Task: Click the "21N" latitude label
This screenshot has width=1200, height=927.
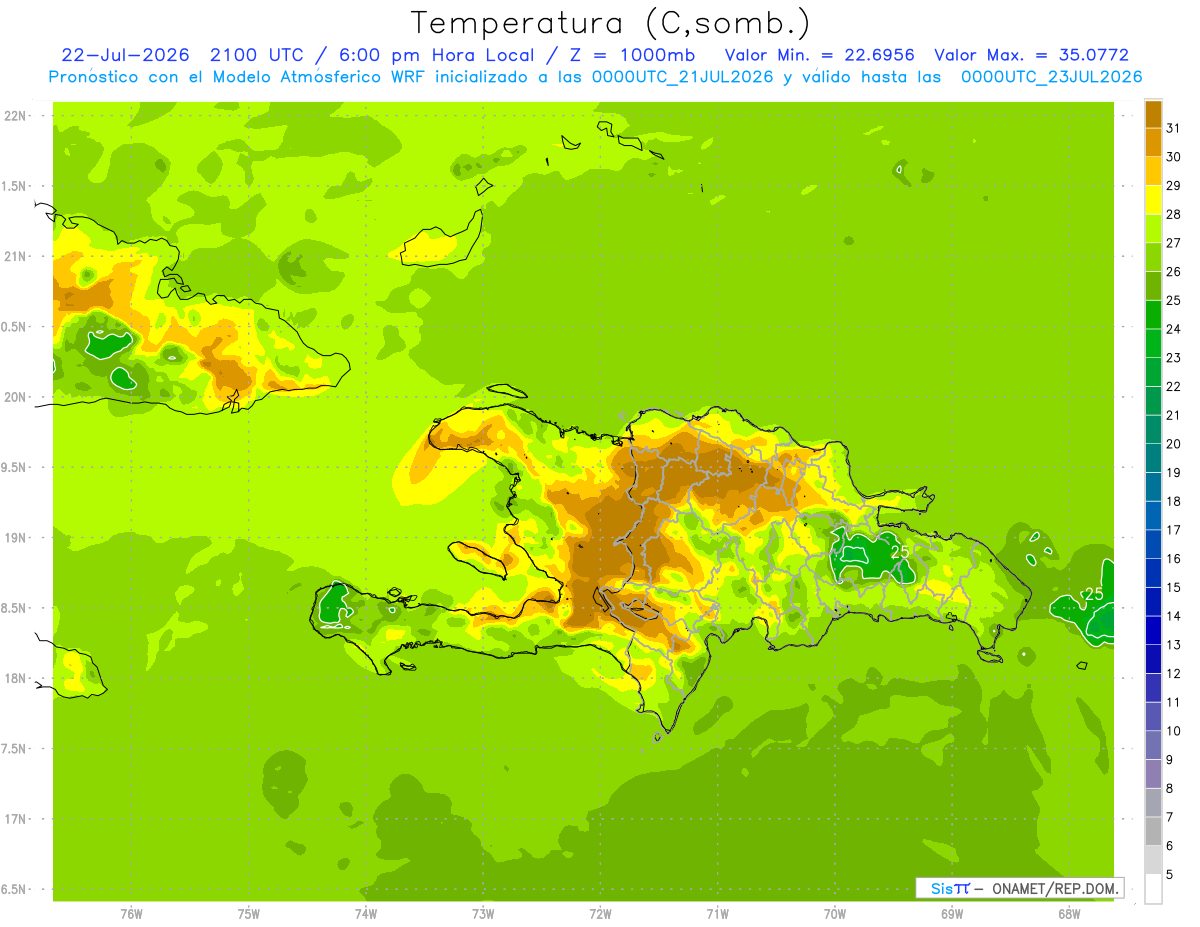Action: [x=16, y=257]
